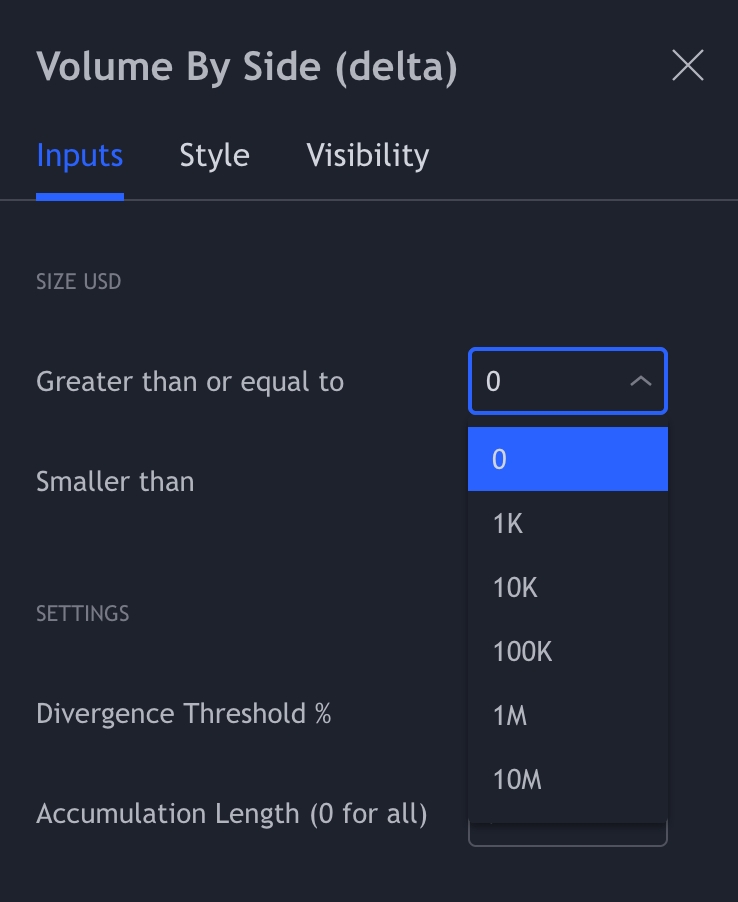This screenshot has width=738, height=902.
Task: Click the 'Greater than or equal to' combo box
Action: [550, 381]
